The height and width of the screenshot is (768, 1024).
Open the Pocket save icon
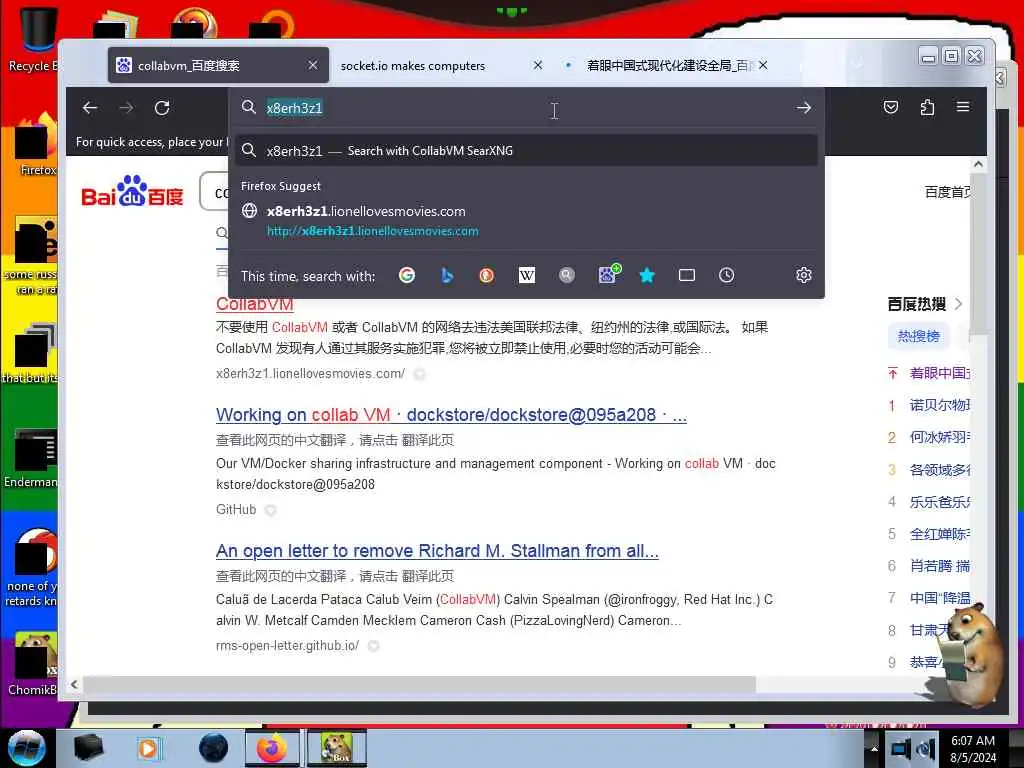[891, 107]
